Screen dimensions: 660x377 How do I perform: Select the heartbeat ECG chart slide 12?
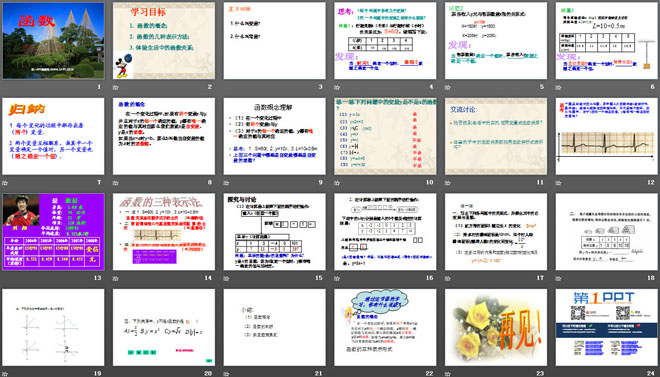[x=607, y=136]
